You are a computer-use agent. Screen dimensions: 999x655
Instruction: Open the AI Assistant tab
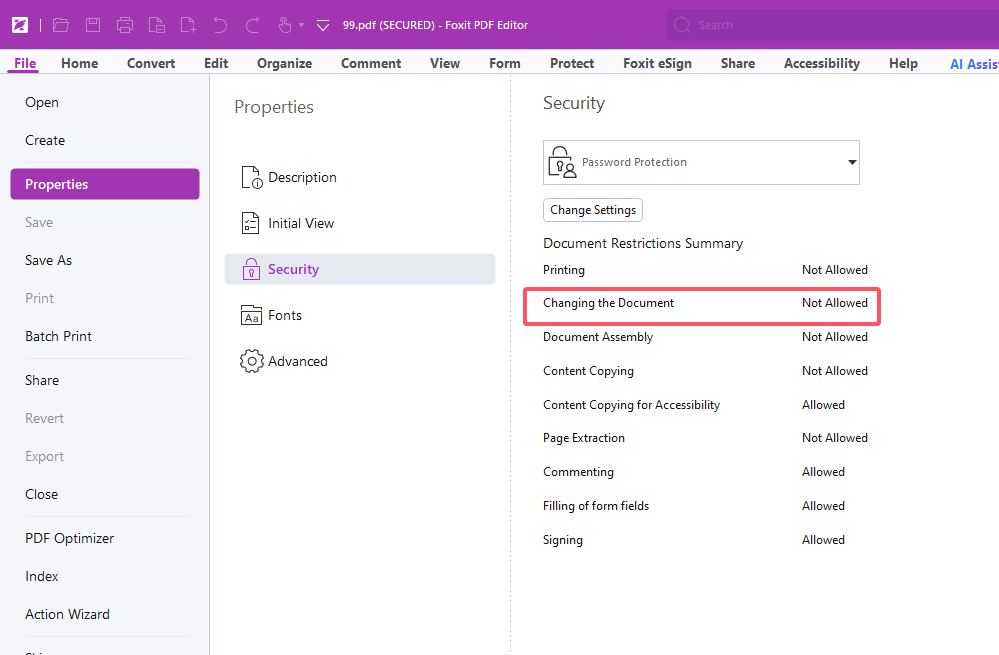[974, 64]
